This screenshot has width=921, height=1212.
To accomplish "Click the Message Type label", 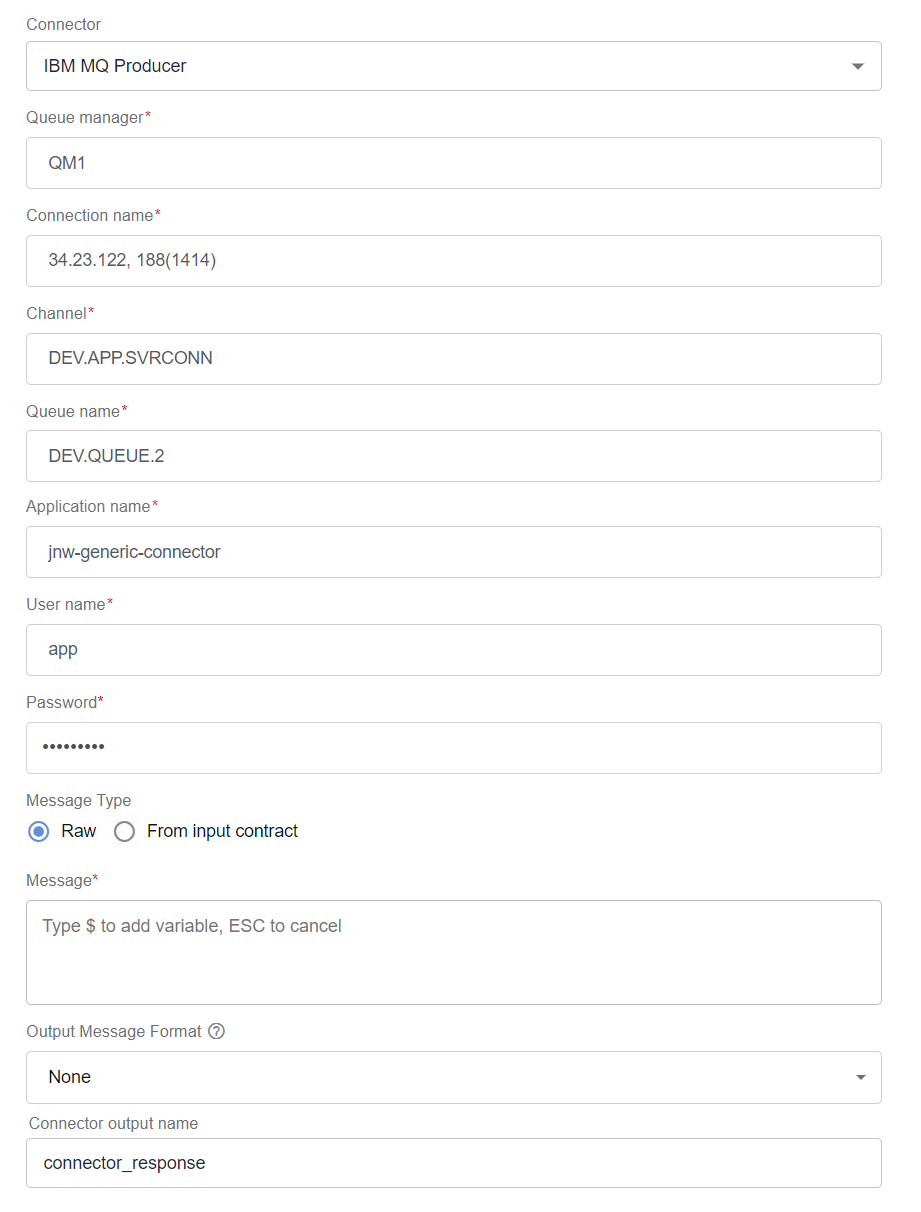I will tap(78, 800).
